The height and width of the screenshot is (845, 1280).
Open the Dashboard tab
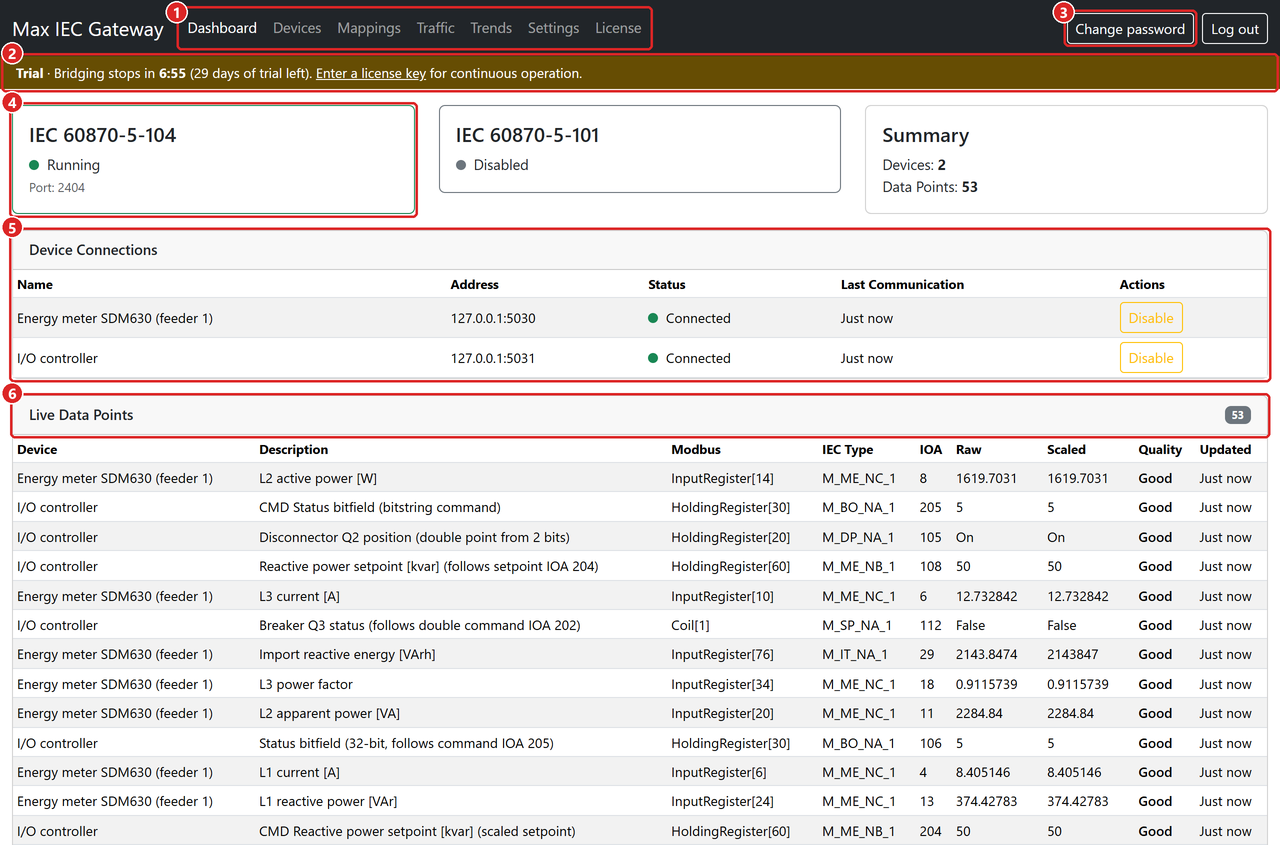click(222, 28)
